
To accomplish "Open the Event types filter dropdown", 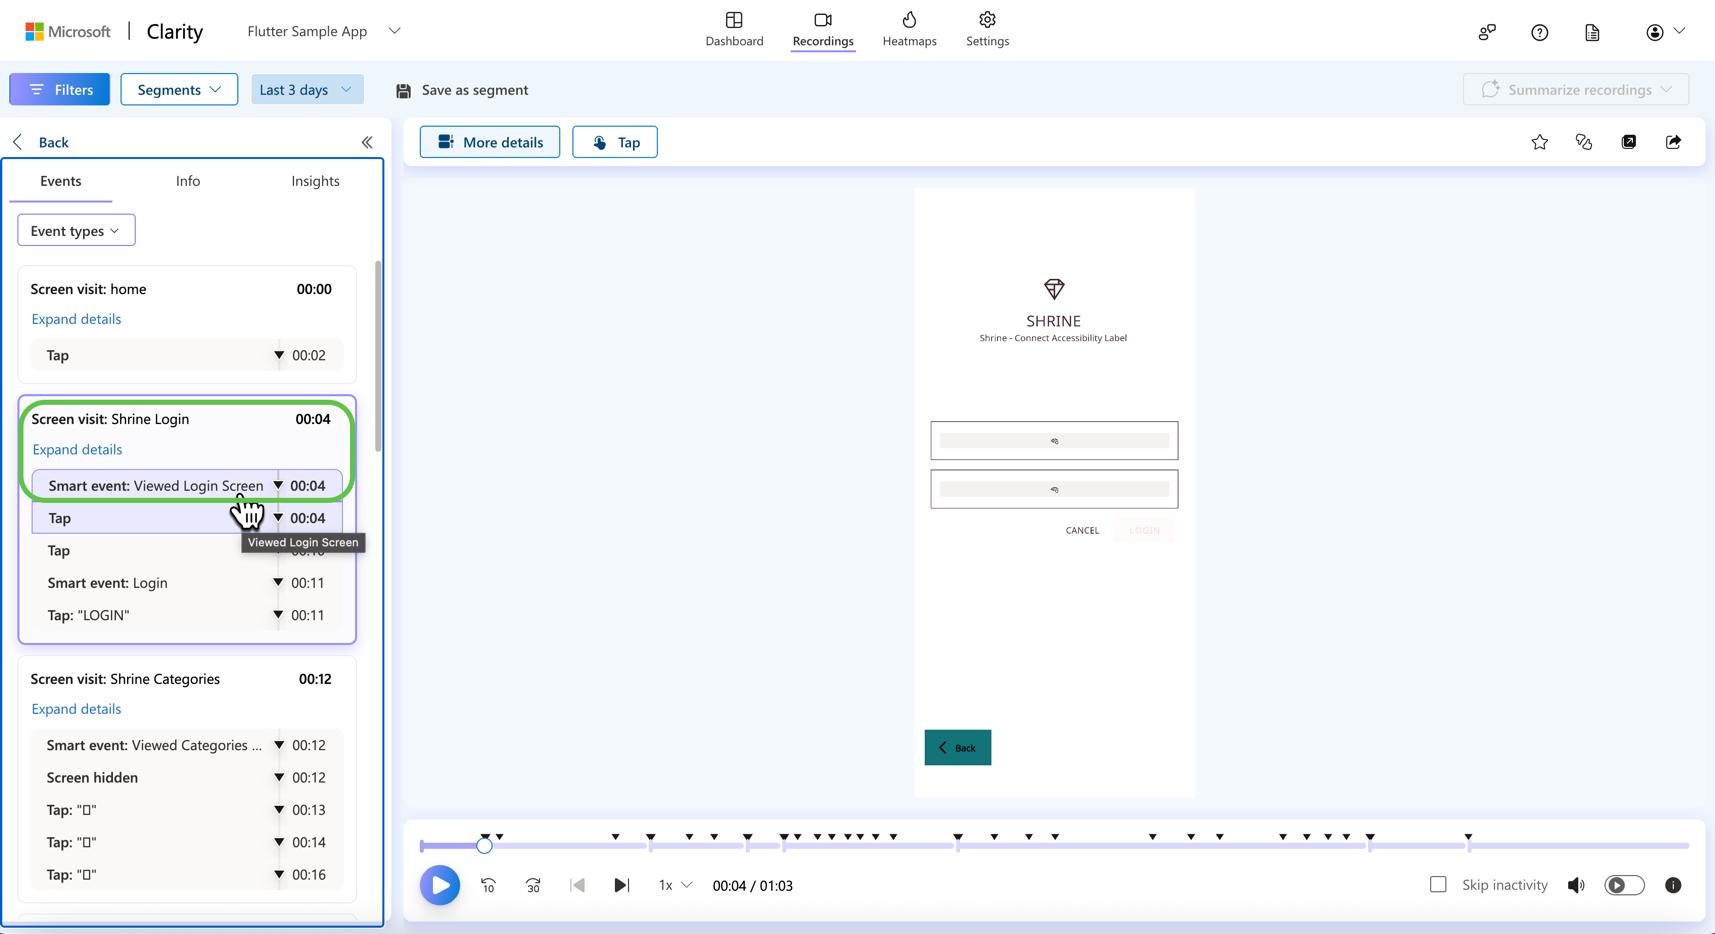I will (x=76, y=230).
